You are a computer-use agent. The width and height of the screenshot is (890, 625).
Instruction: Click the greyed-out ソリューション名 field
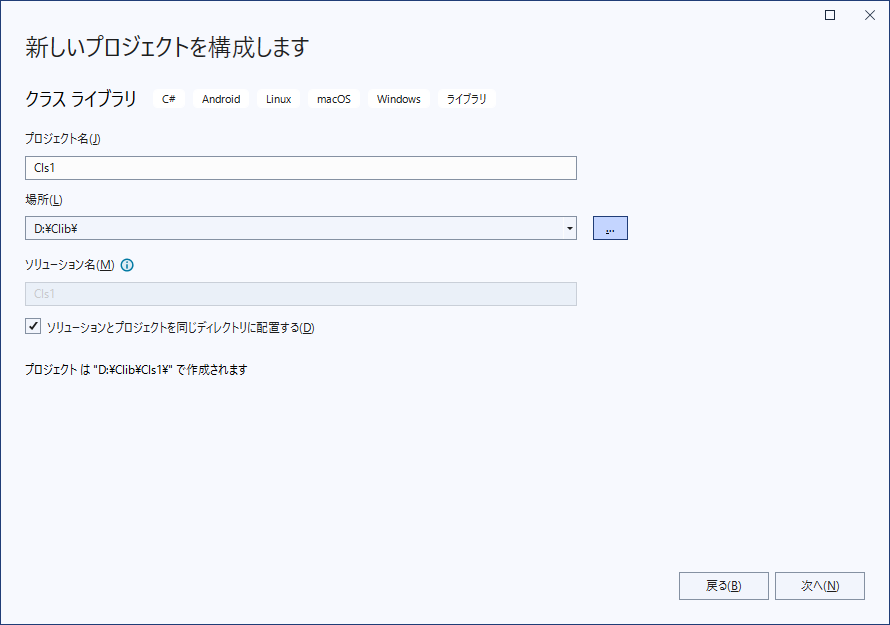(300, 294)
